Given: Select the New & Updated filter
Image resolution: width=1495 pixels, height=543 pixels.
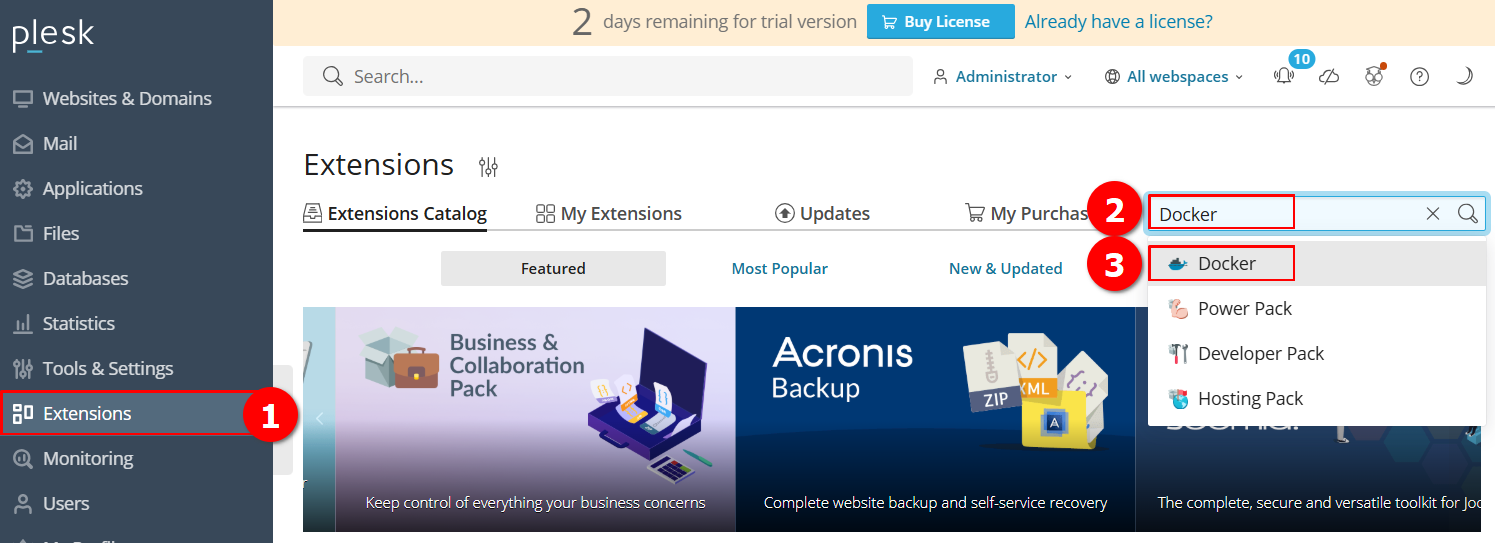Looking at the screenshot, I should click(x=1005, y=268).
